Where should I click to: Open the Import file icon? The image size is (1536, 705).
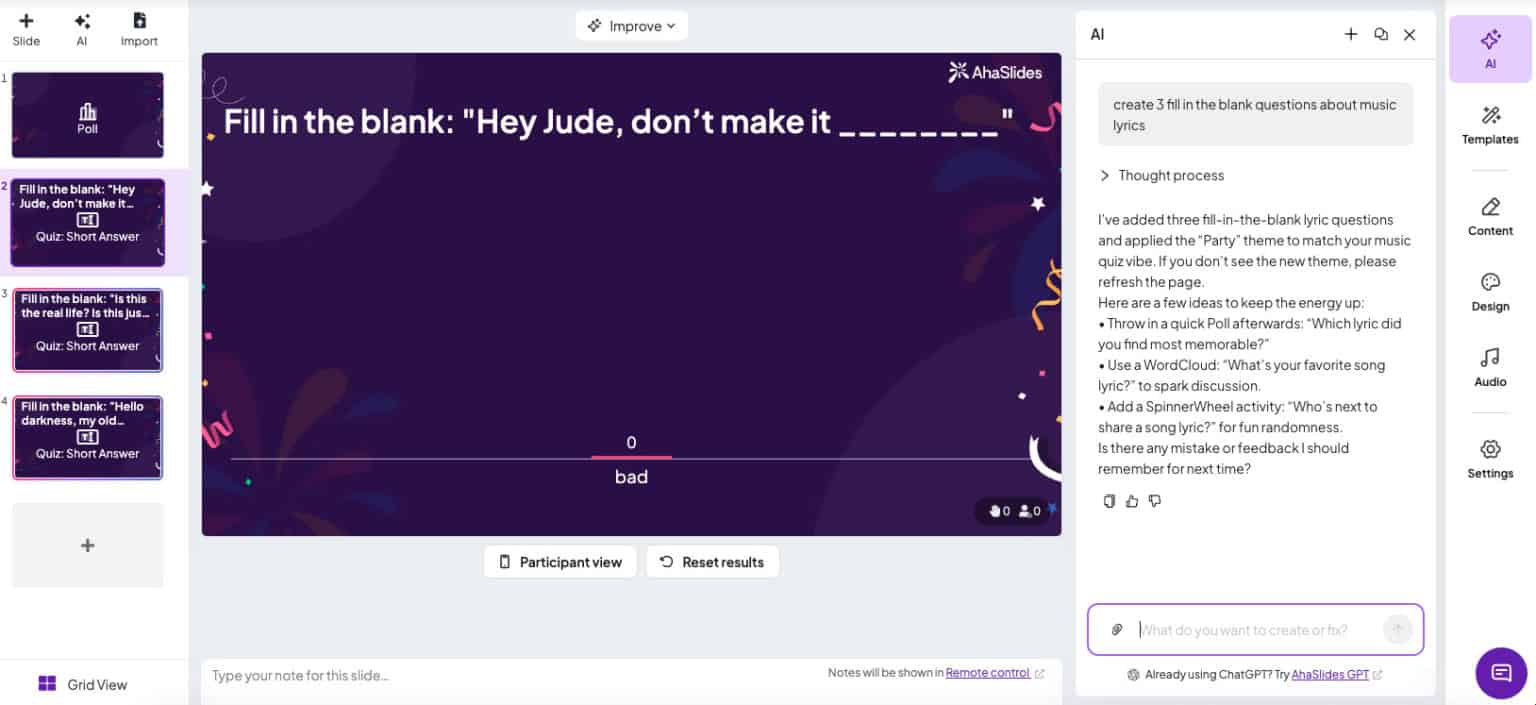139,21
